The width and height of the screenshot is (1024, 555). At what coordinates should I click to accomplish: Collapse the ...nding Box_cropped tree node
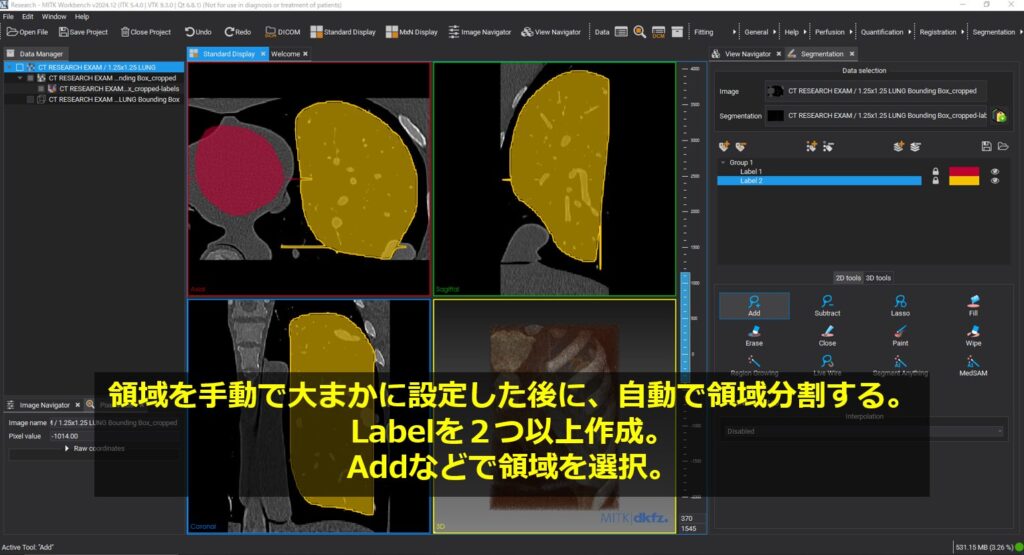(20, 78)
